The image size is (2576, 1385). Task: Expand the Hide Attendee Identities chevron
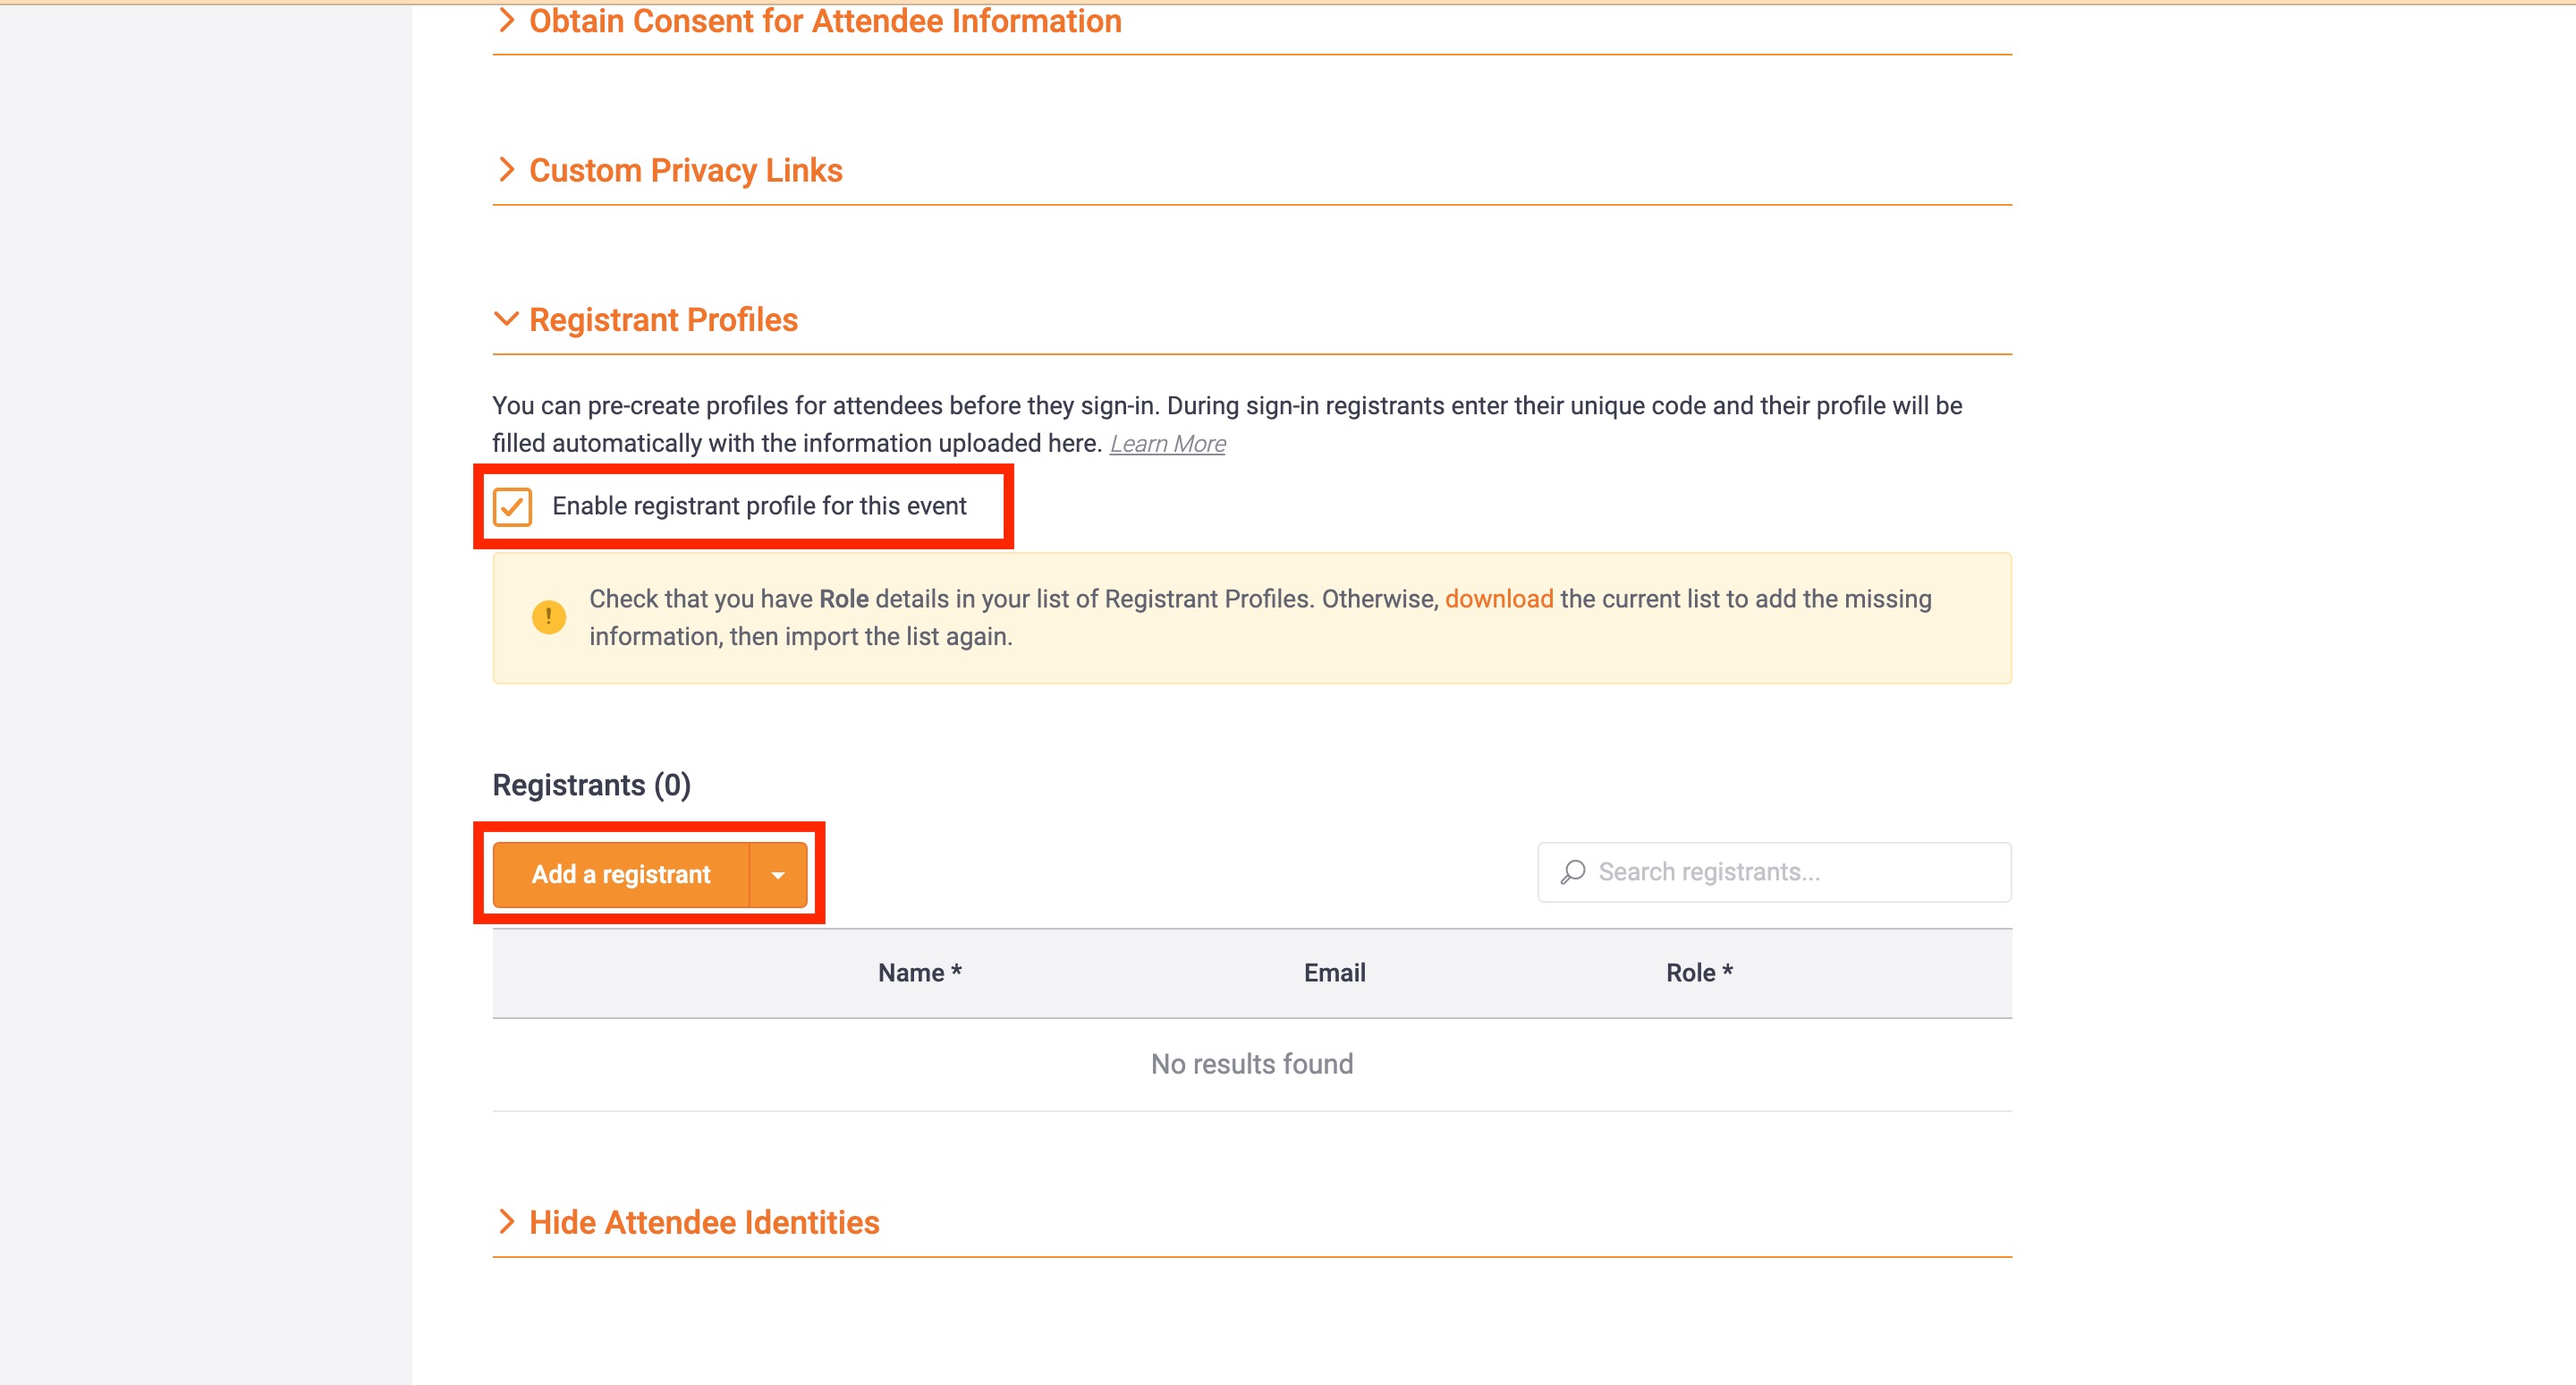click(506, 1221)
